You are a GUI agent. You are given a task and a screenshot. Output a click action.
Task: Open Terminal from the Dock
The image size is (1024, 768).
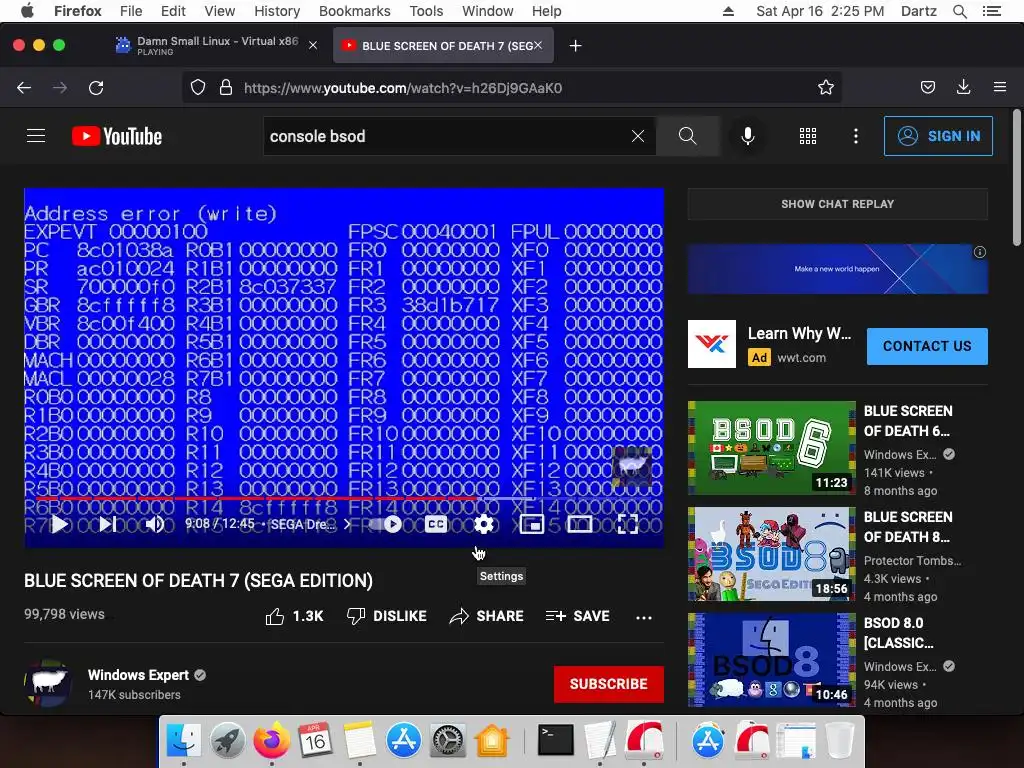coord(556,740)
